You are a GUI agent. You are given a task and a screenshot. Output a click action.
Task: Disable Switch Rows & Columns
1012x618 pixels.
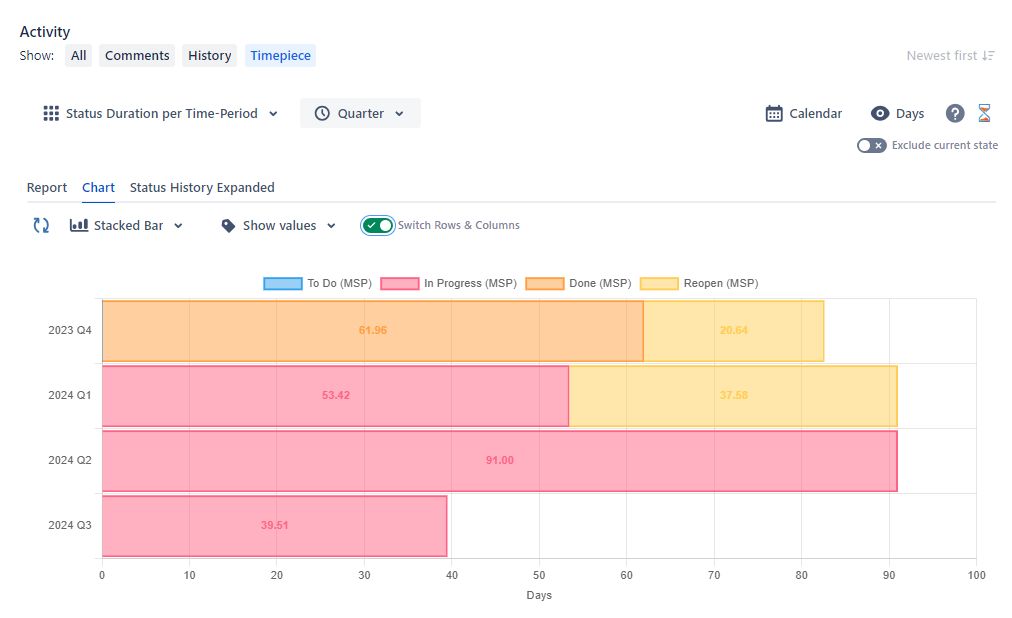(x=378, y=225)
